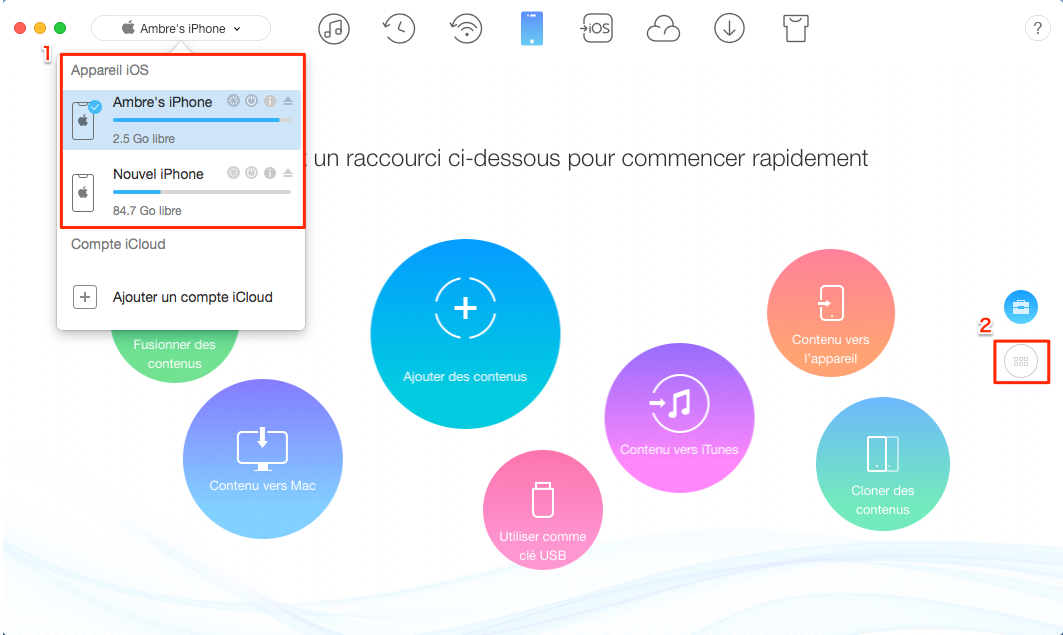This screenshot has height=635, width=1063.
Task: Open the Air Backup wifi icon
Action: point(466,28)
